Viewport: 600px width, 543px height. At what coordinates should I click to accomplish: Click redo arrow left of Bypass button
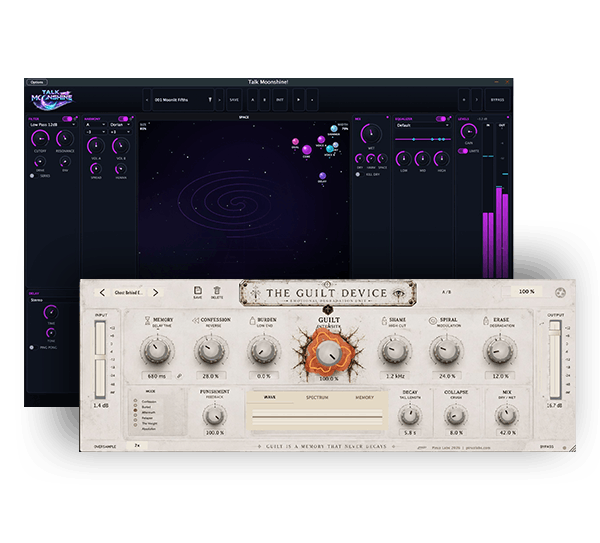[477, 100]
